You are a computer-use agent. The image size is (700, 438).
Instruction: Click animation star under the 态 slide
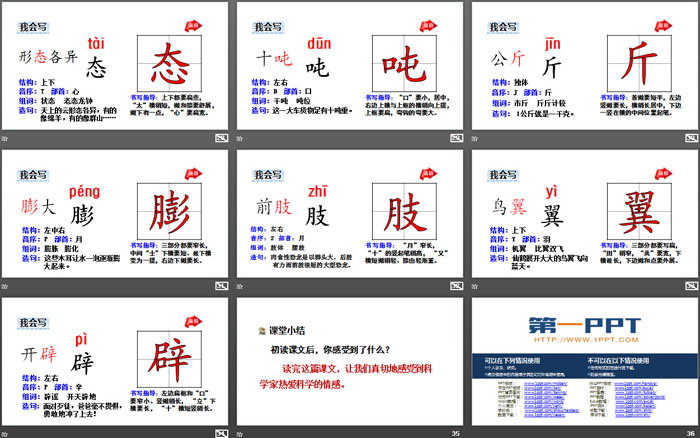point(5,138)
